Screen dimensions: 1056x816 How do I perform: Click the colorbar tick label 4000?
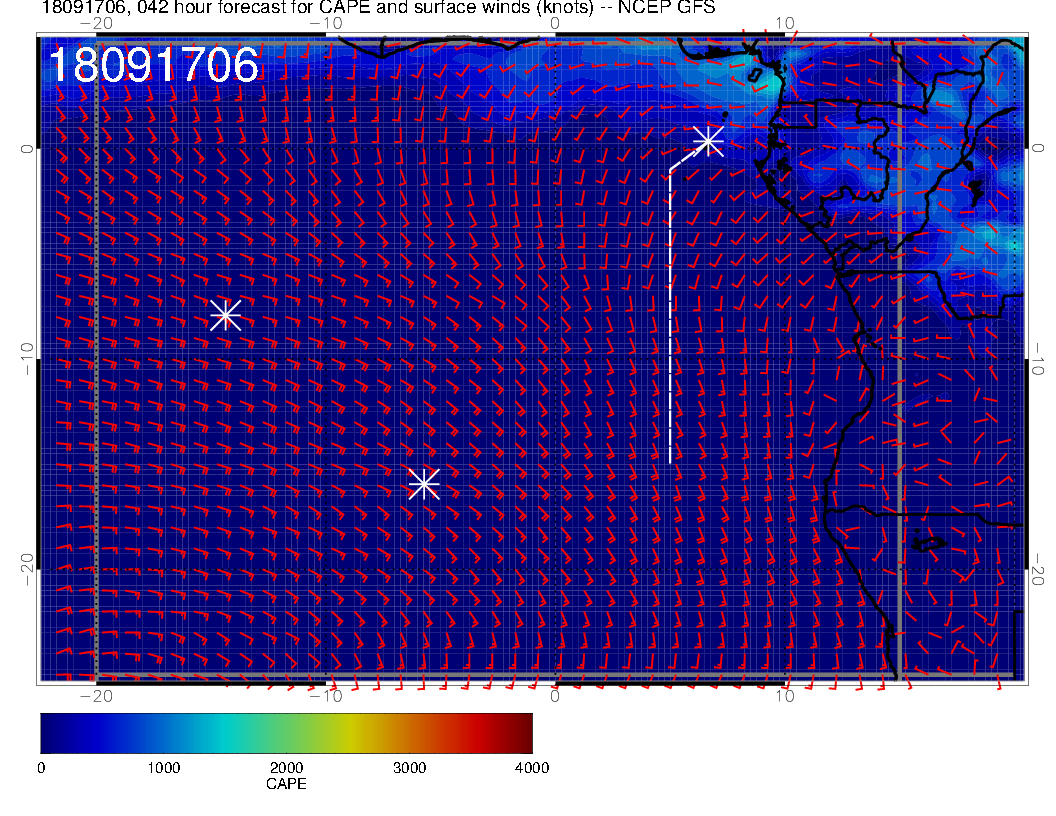pyautogui.click(x=532, y=768)
